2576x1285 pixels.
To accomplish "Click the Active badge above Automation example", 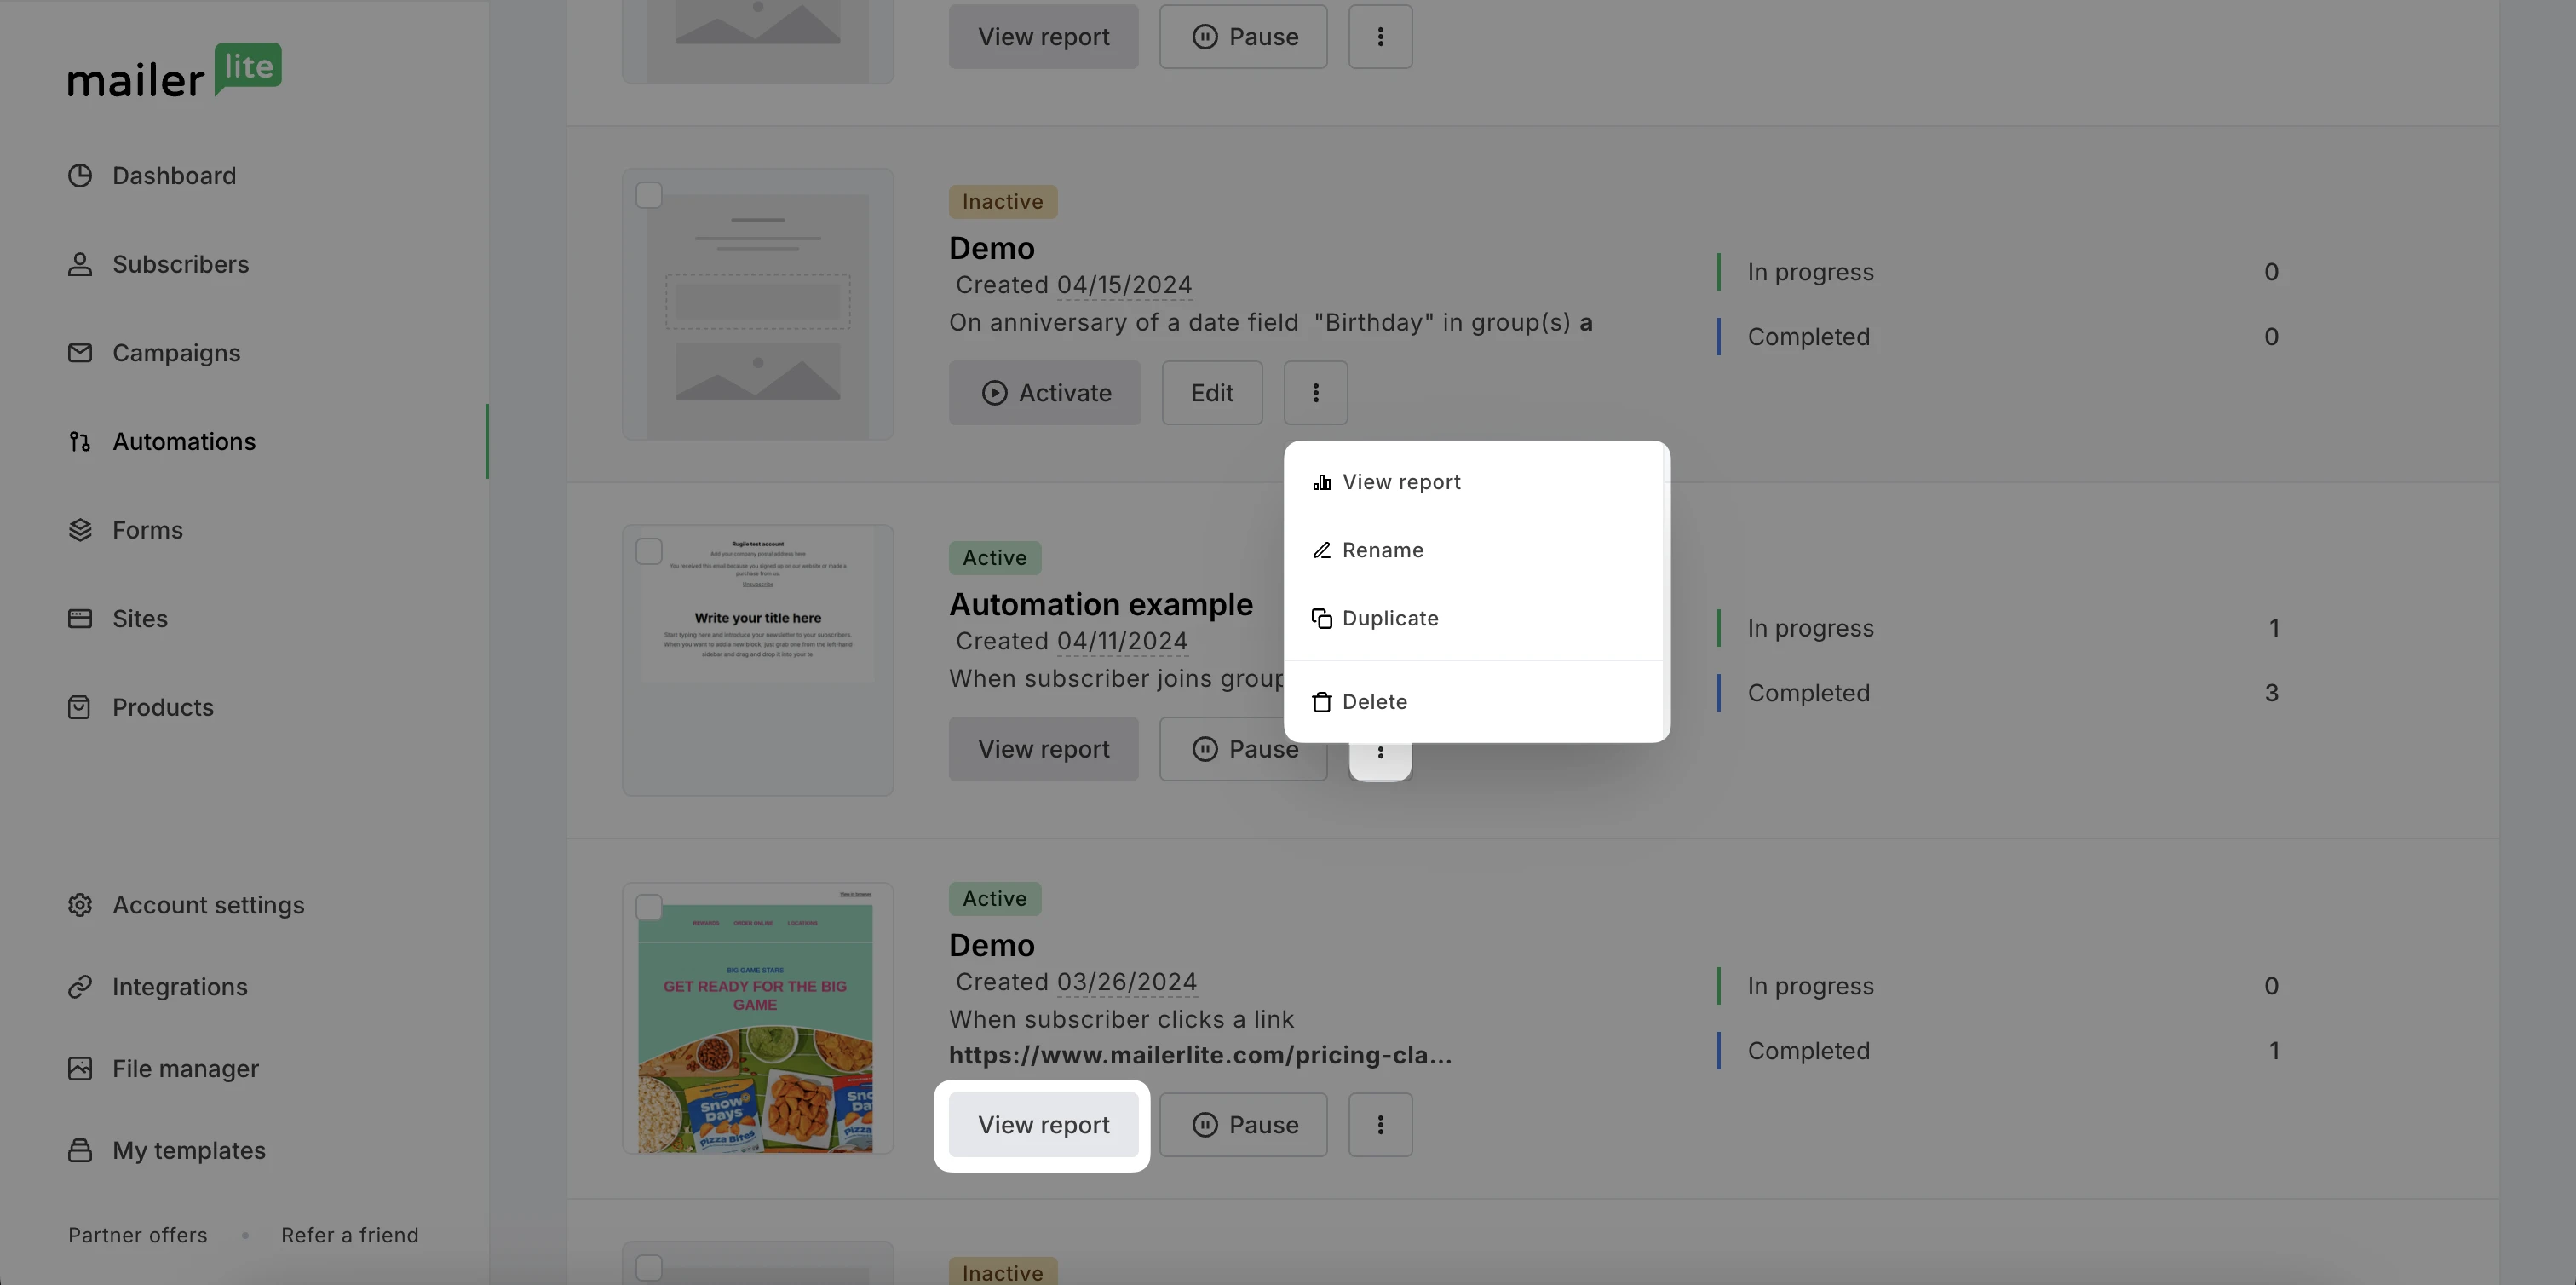I will 995,558.
